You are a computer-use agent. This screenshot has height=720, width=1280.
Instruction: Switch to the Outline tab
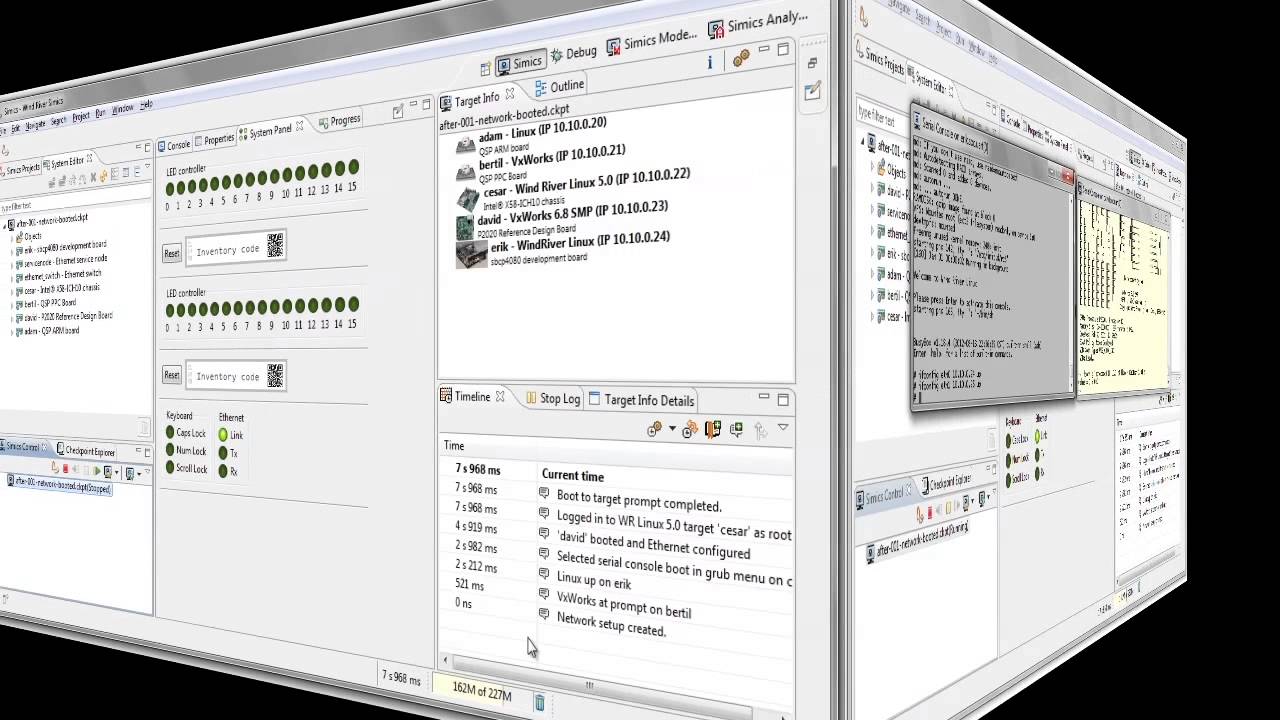(559, 86)
